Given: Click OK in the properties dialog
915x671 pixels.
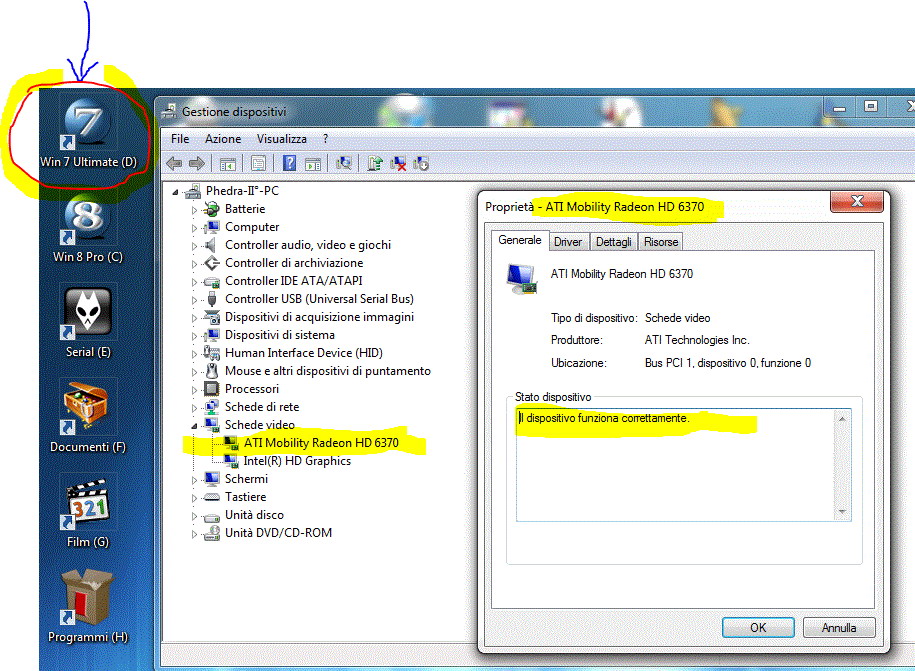Looking at the screenshot, I should click(x=758, y=628).
